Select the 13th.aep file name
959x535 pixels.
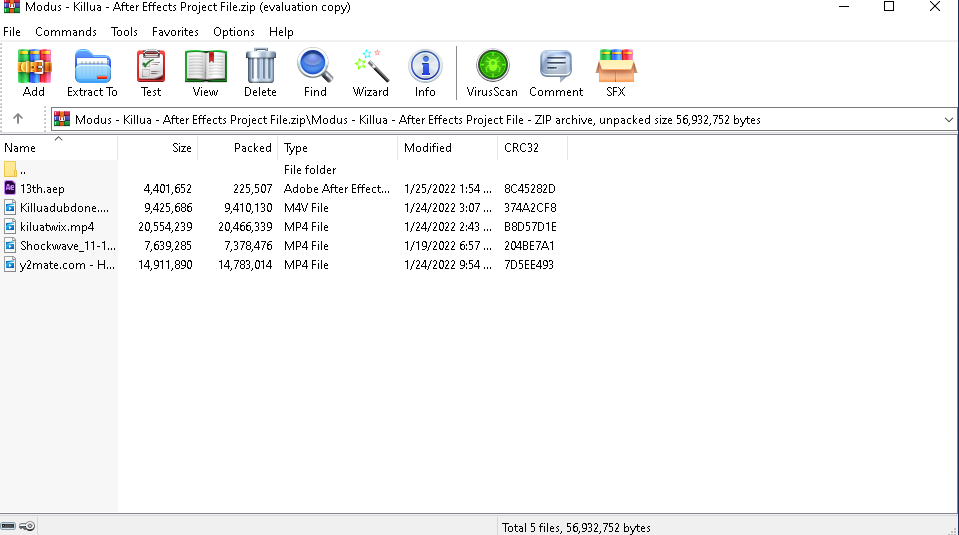coord(42,189)
